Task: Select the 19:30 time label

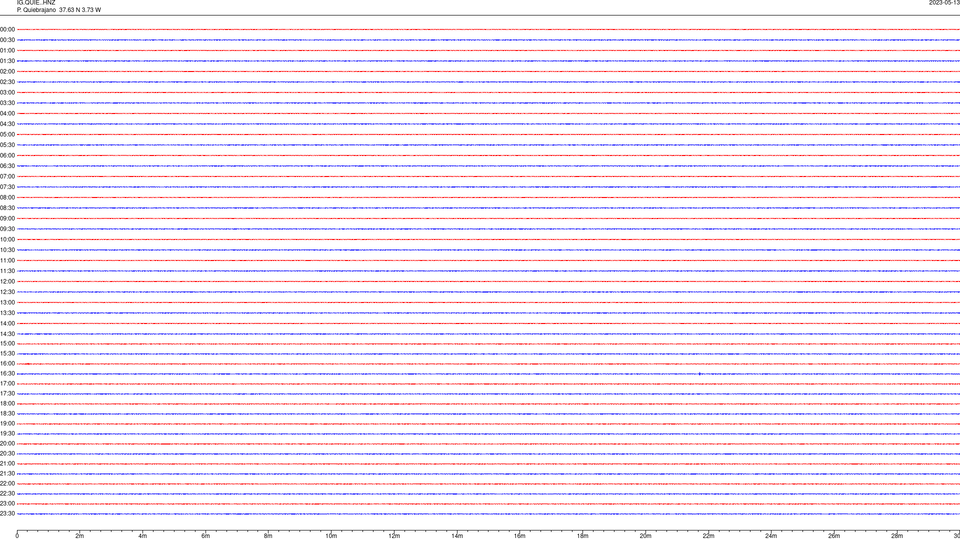Action: click(x=7, y=433)
